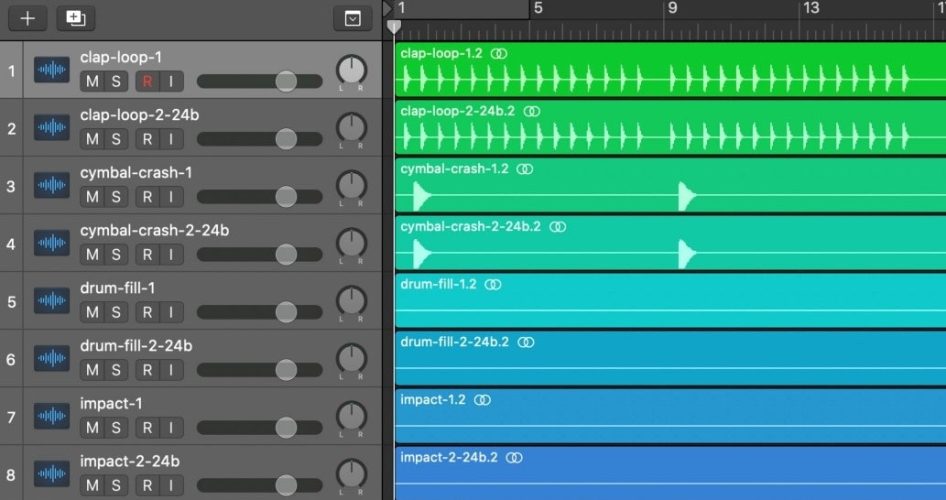Mute the clap-loop-2-24b track
Viewport: 946px width, 500px height.
[x=92, y=139]
